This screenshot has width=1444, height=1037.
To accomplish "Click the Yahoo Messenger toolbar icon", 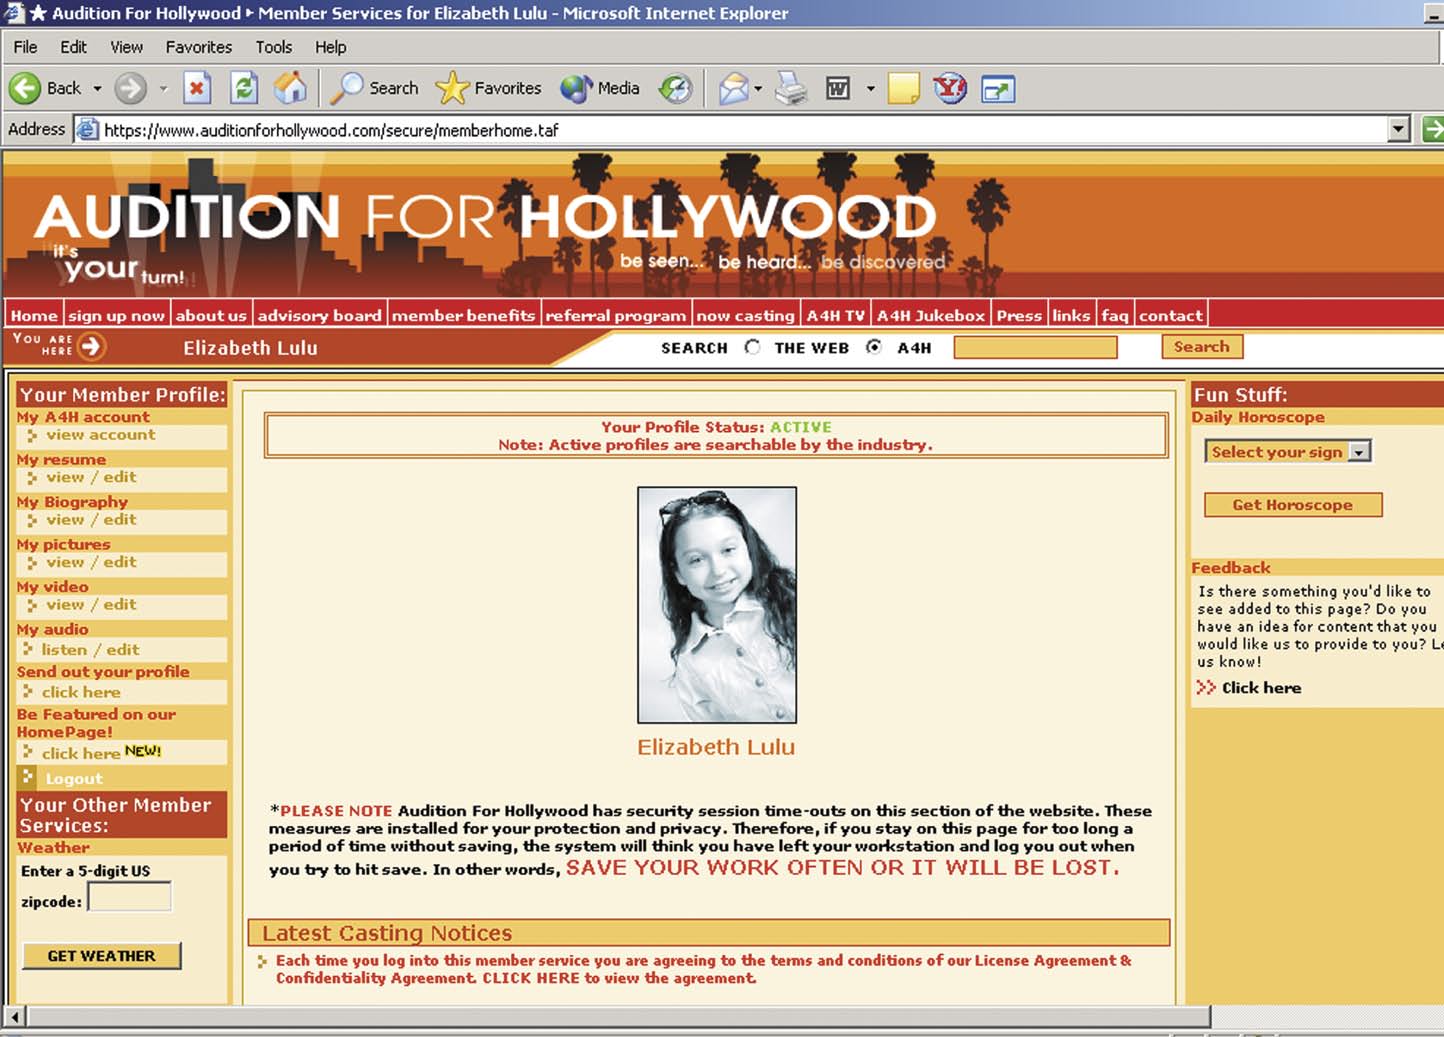I will click(950, 89).
